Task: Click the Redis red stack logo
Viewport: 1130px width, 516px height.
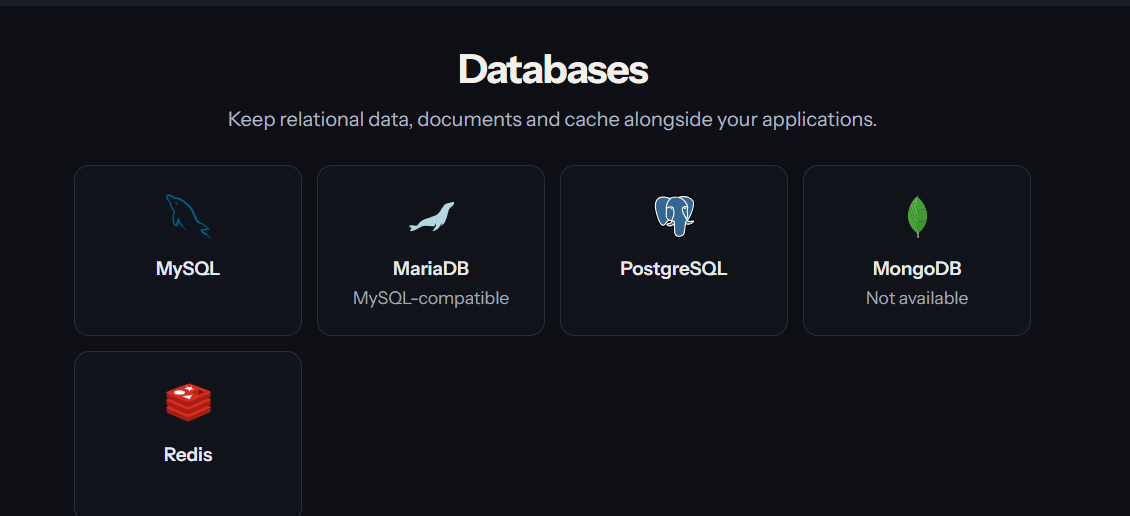Action: pos(188,402)
